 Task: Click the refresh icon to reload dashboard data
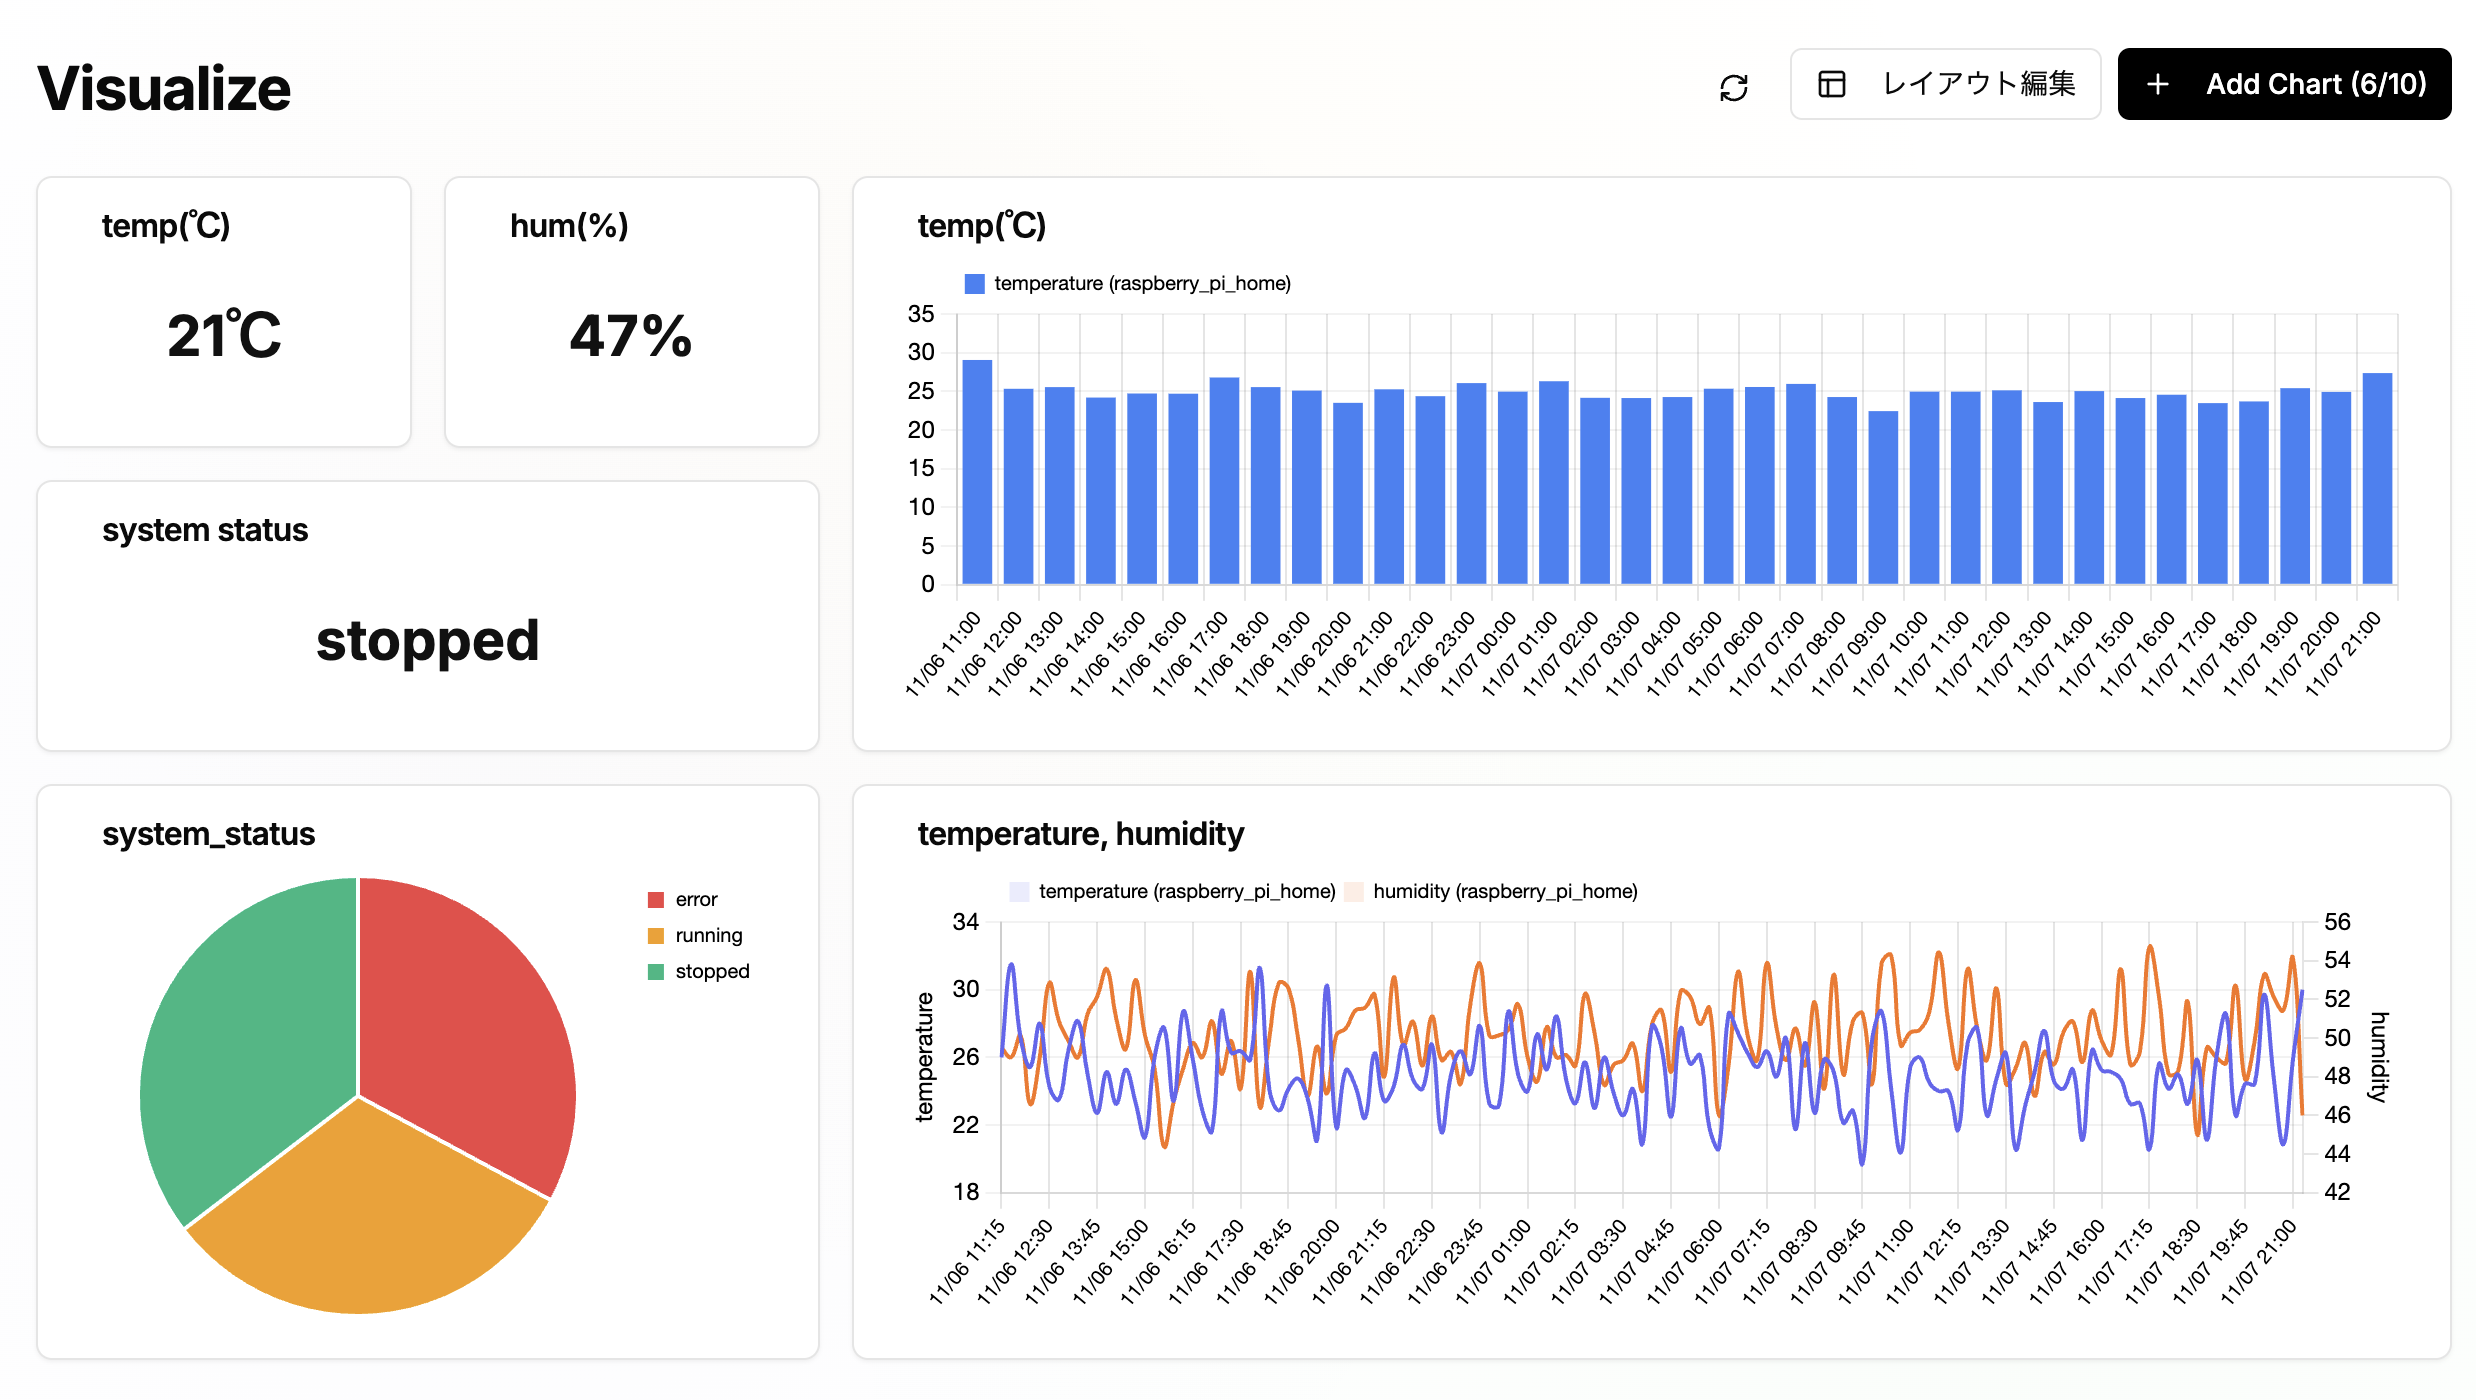(1735, 86)
